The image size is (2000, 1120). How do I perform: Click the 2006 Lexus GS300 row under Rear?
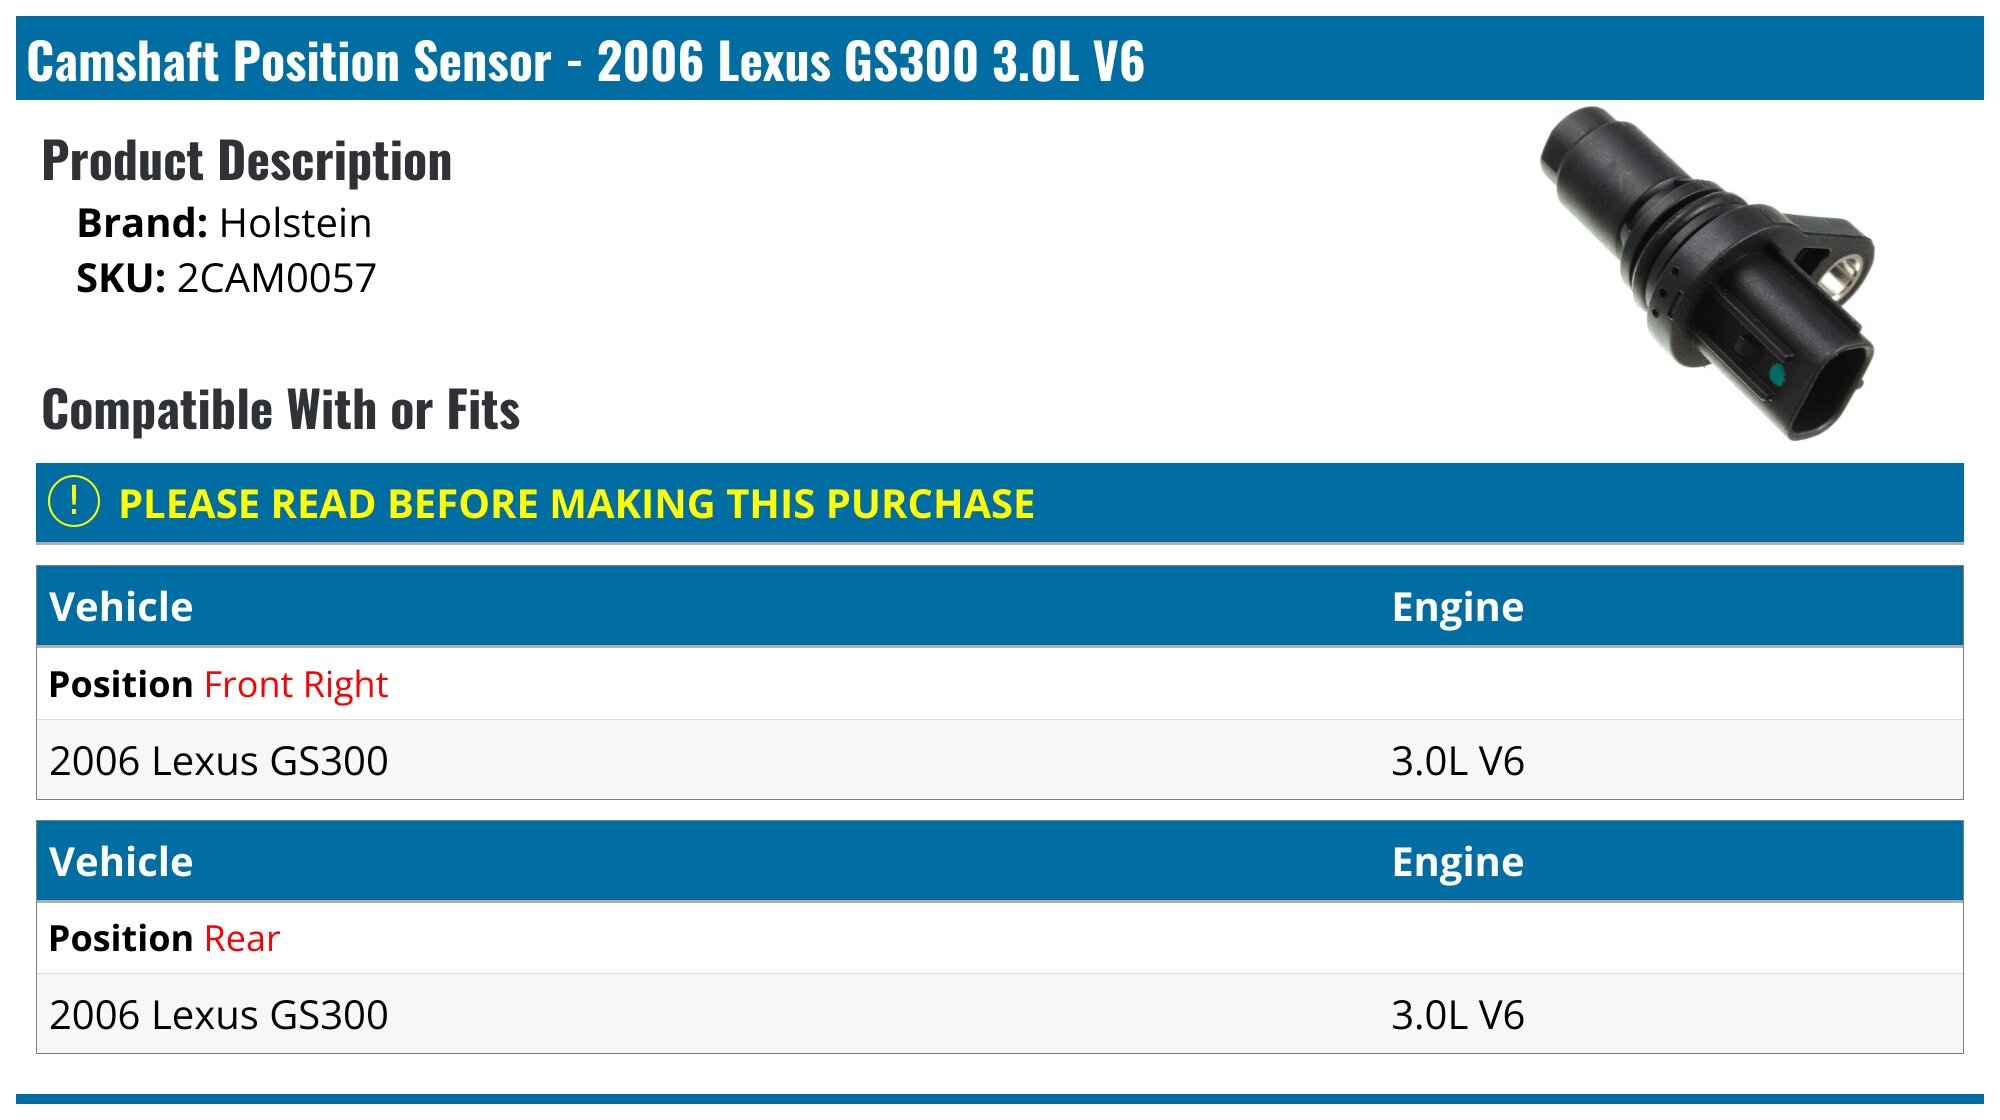(x=219, y=1015)
